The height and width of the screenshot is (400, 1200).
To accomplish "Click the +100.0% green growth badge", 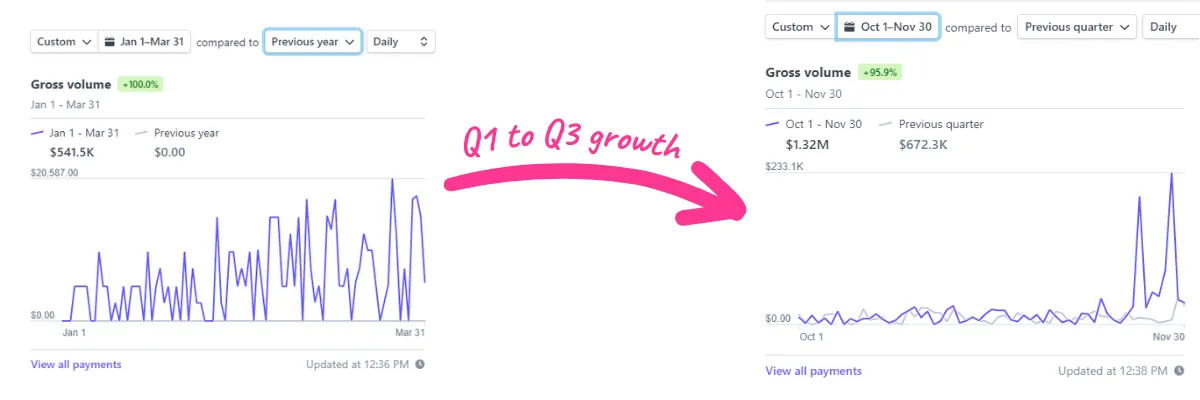I will 140,85.
